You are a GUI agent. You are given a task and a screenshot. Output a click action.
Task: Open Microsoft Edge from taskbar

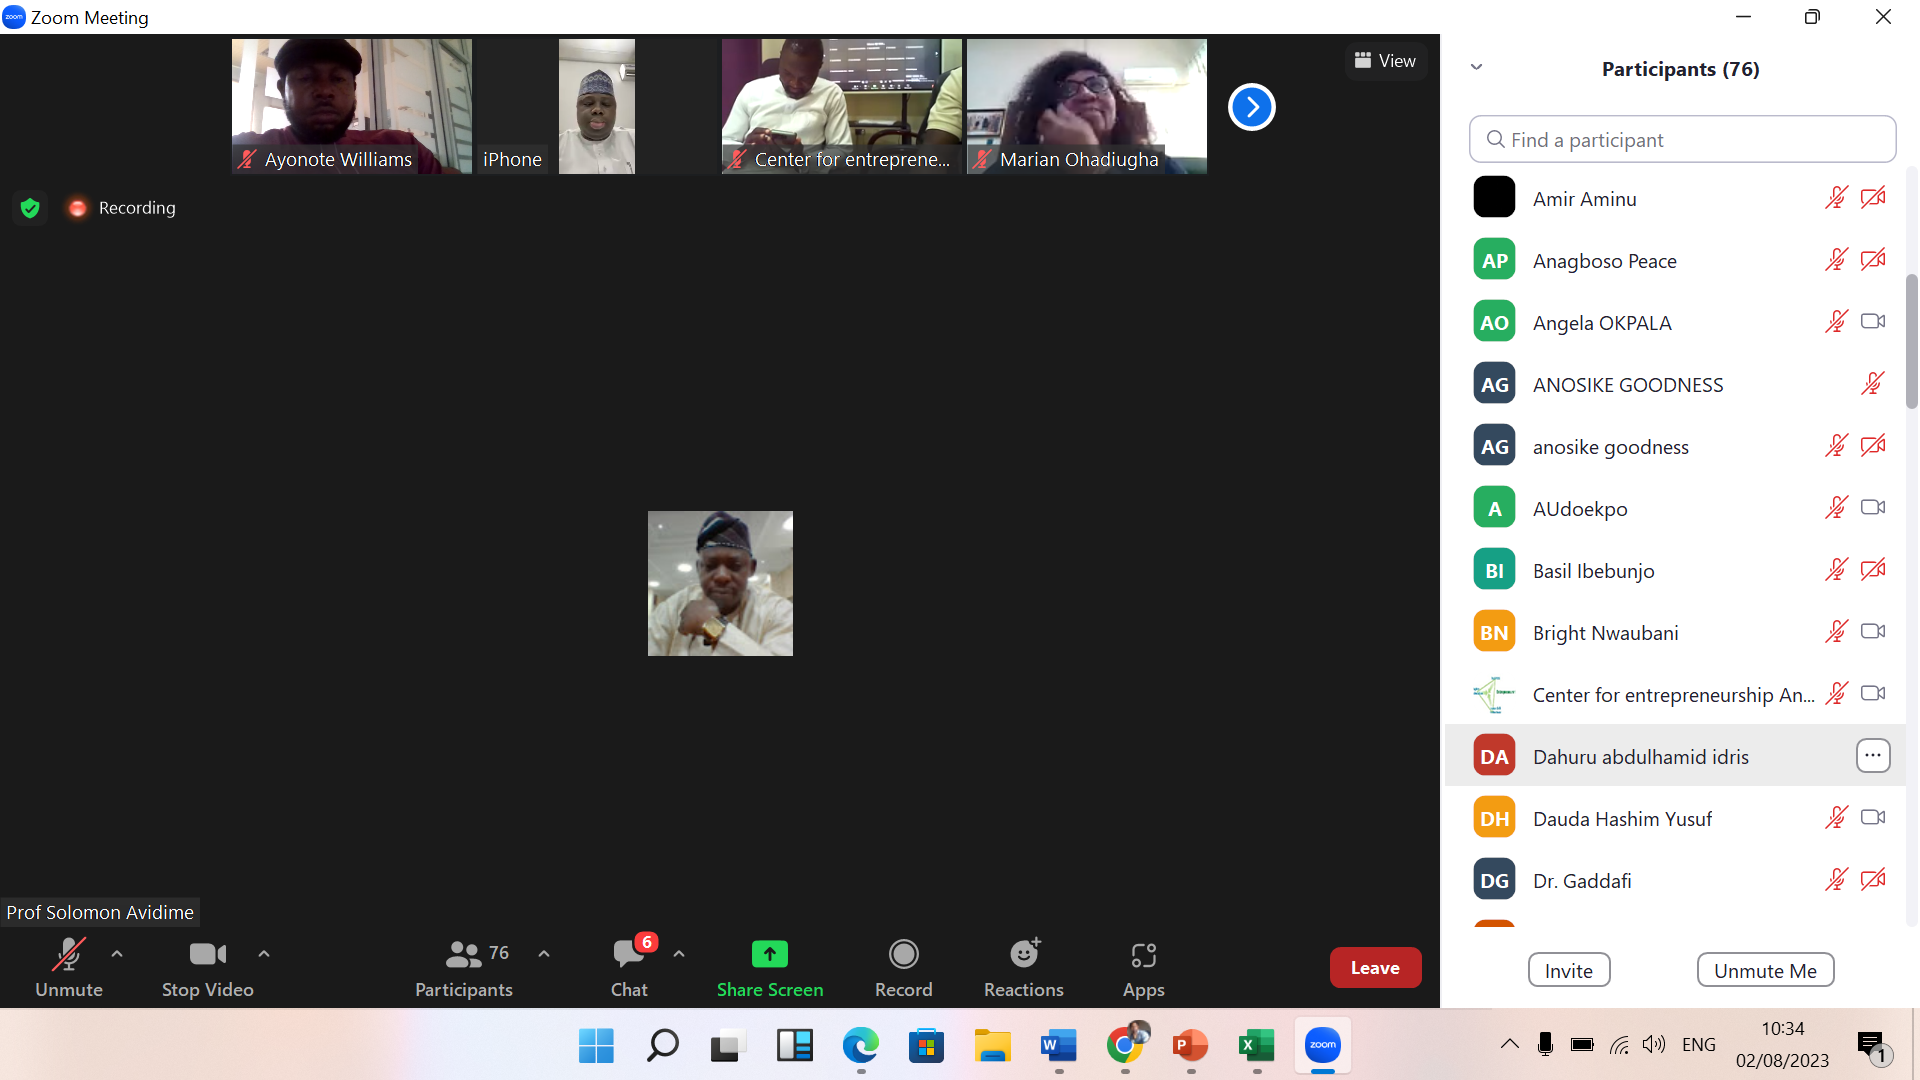(x=860, y=1046)
